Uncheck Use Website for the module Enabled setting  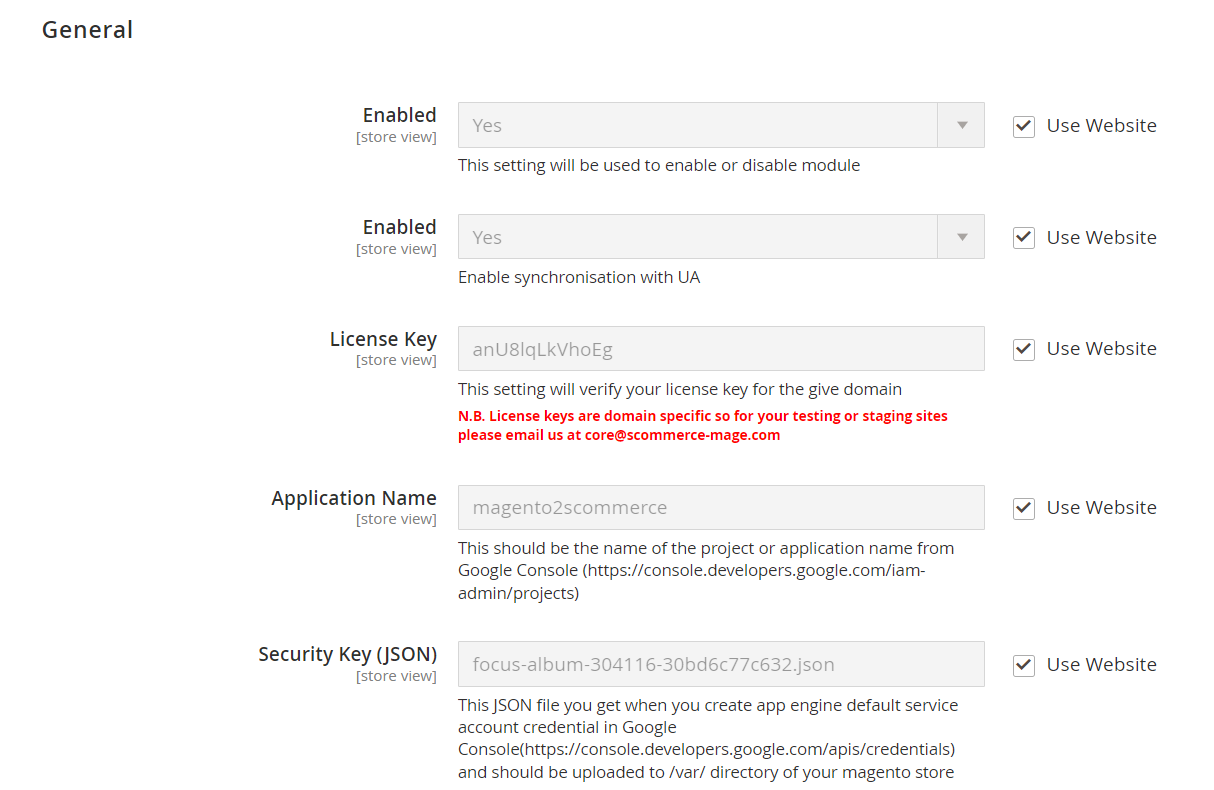[1024, 126]
